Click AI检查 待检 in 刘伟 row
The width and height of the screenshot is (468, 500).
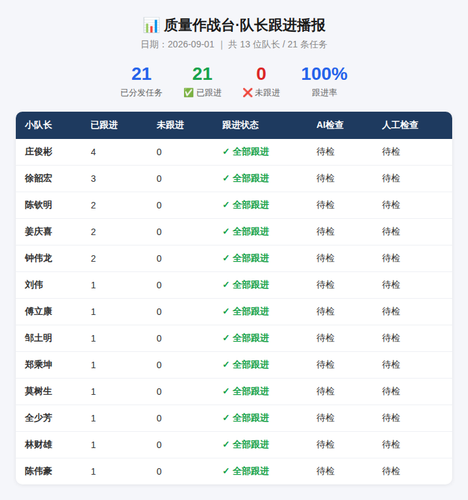coord(325,285)
